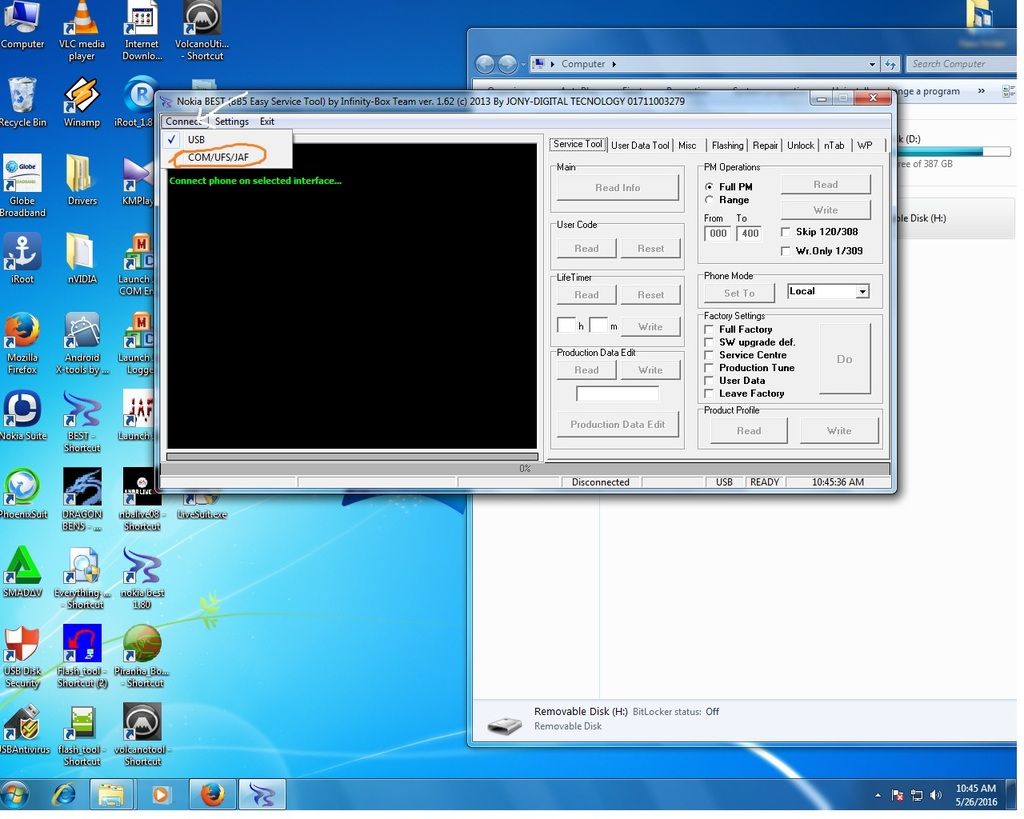Open SMADAV antivirus desktop icon
Viewport: 1024px width, 819px height.
coord(22,567)
